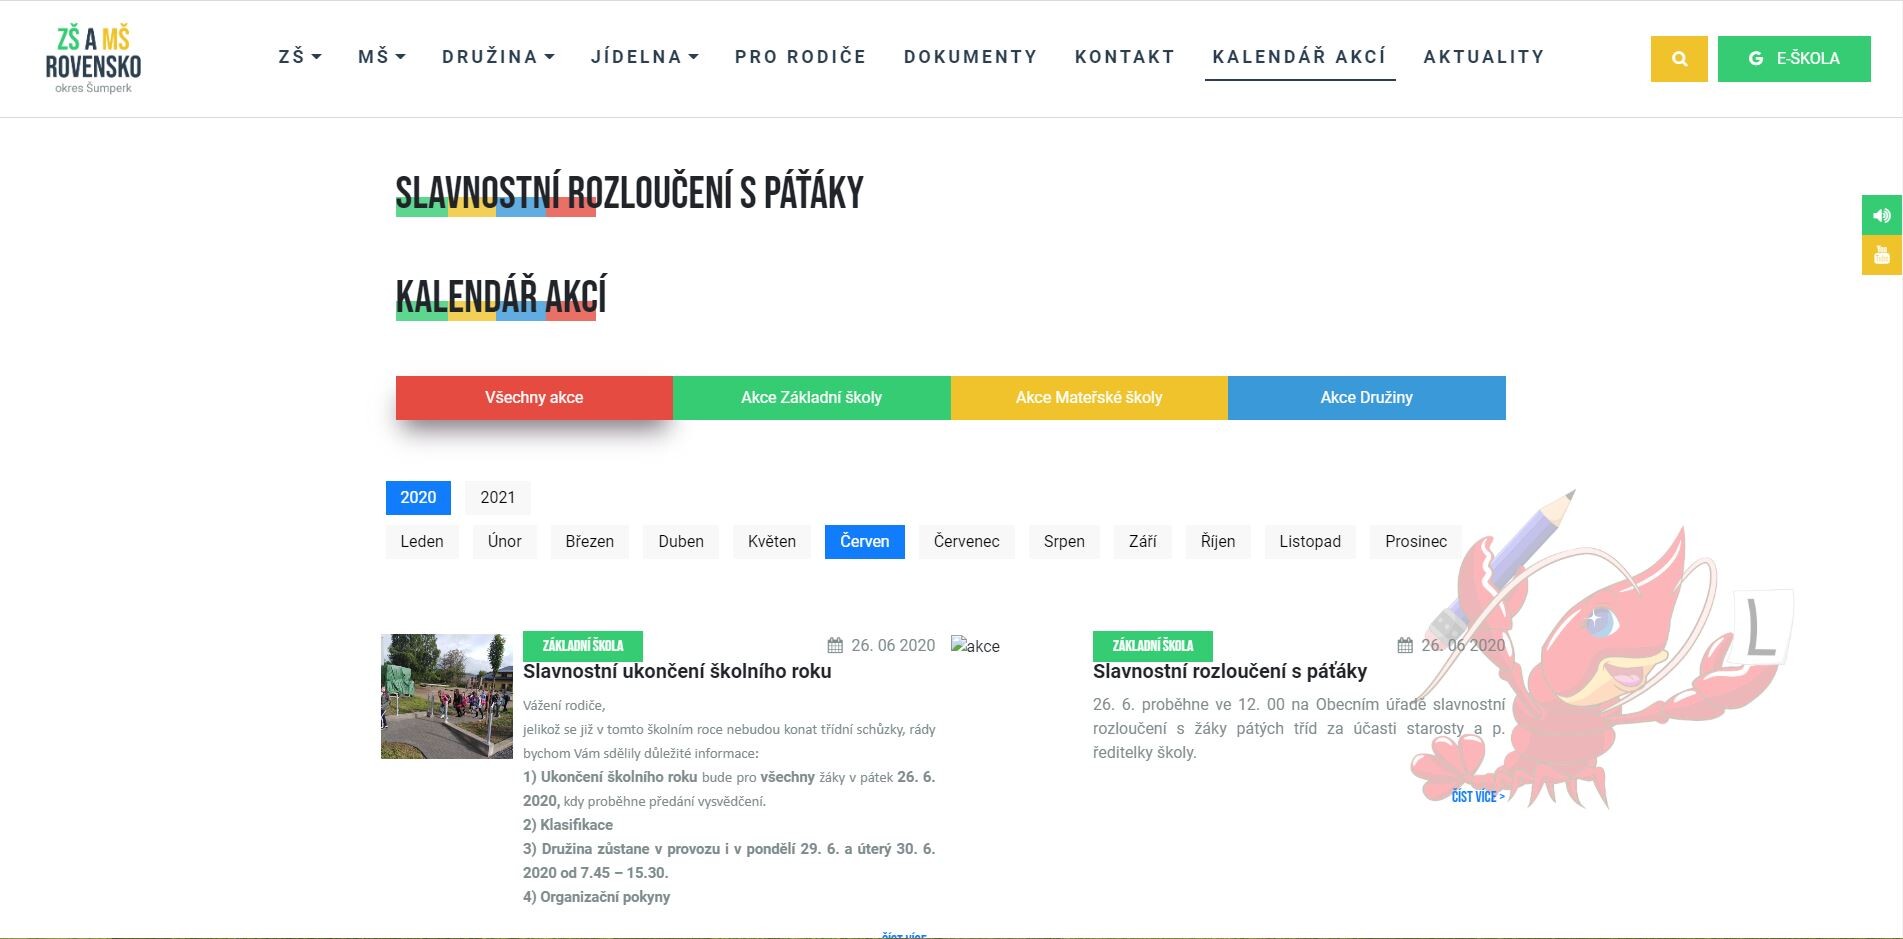Open the Družina dropdown menu

coord(497,57)
